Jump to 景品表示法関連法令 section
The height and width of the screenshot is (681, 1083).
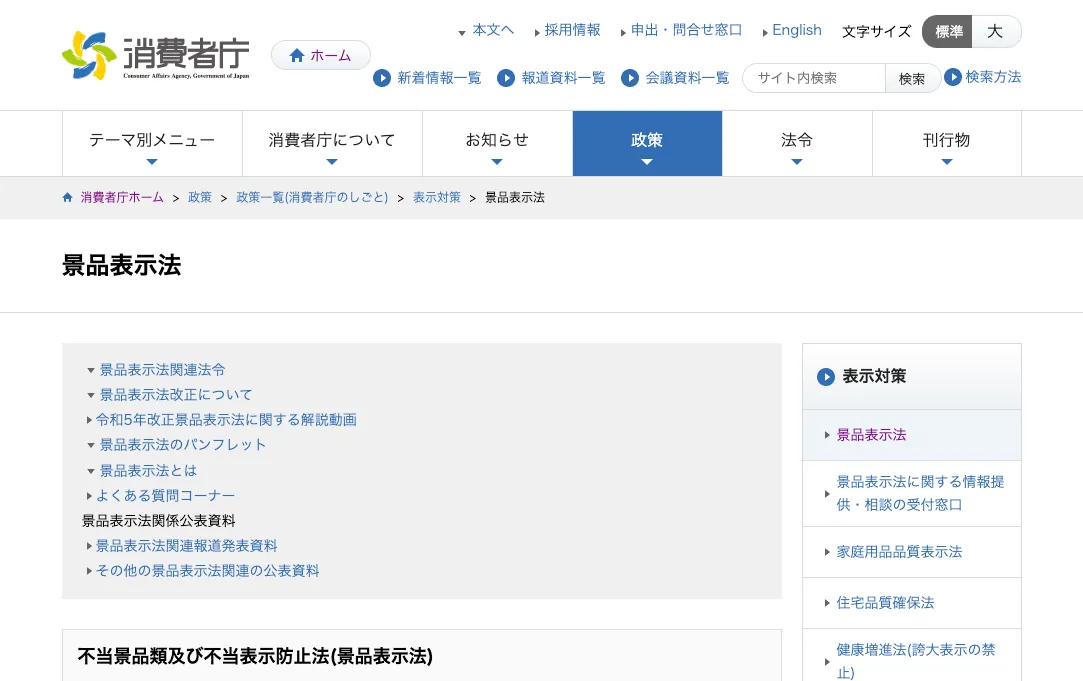162,370
